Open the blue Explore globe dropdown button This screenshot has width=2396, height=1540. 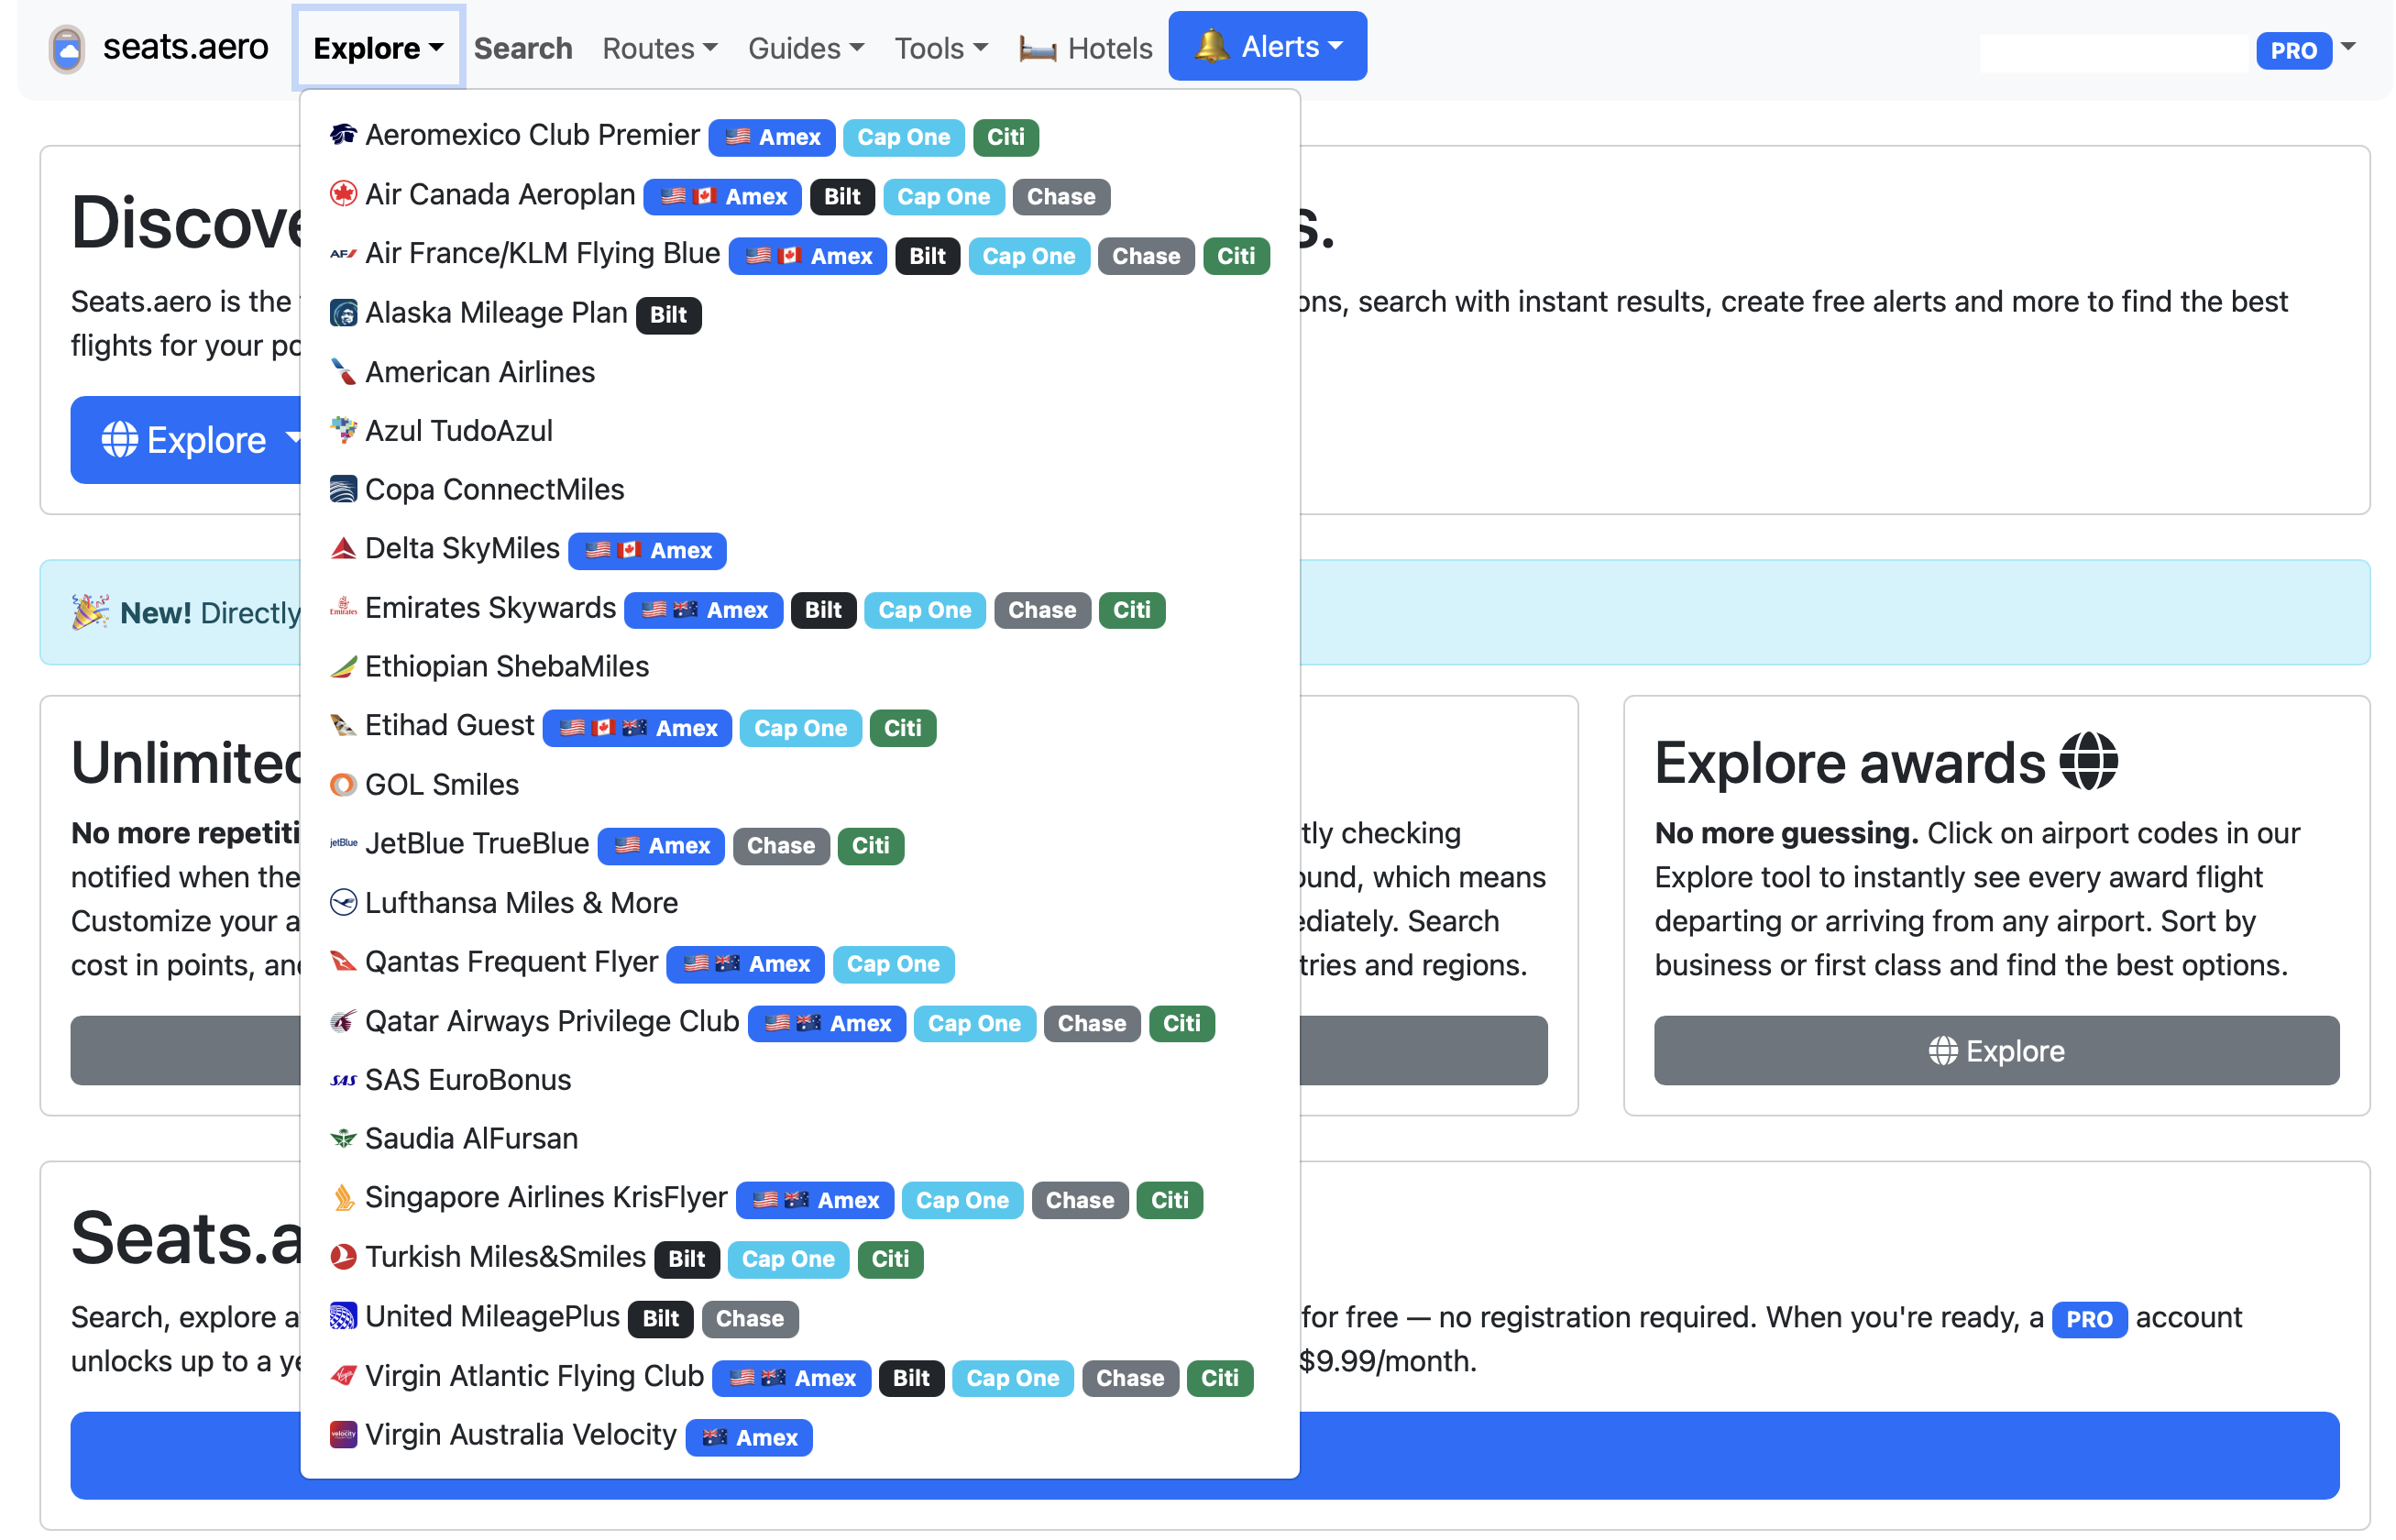(x=186, y=440)
